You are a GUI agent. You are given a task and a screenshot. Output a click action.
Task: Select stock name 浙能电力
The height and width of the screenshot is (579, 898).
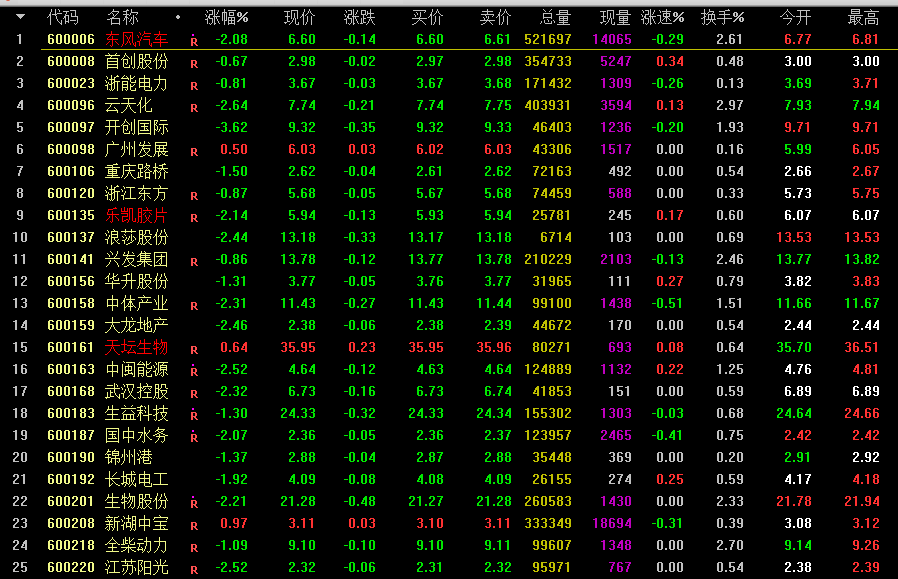point(136,84)
